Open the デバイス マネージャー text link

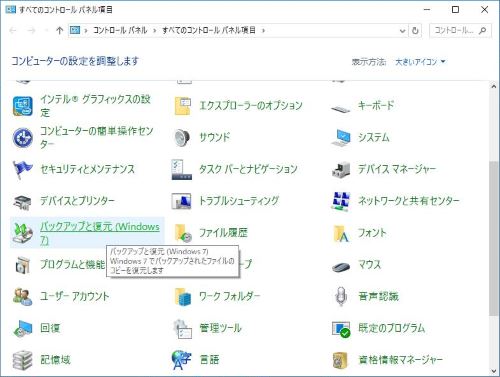pyautogui.click(x=397, y=169)
